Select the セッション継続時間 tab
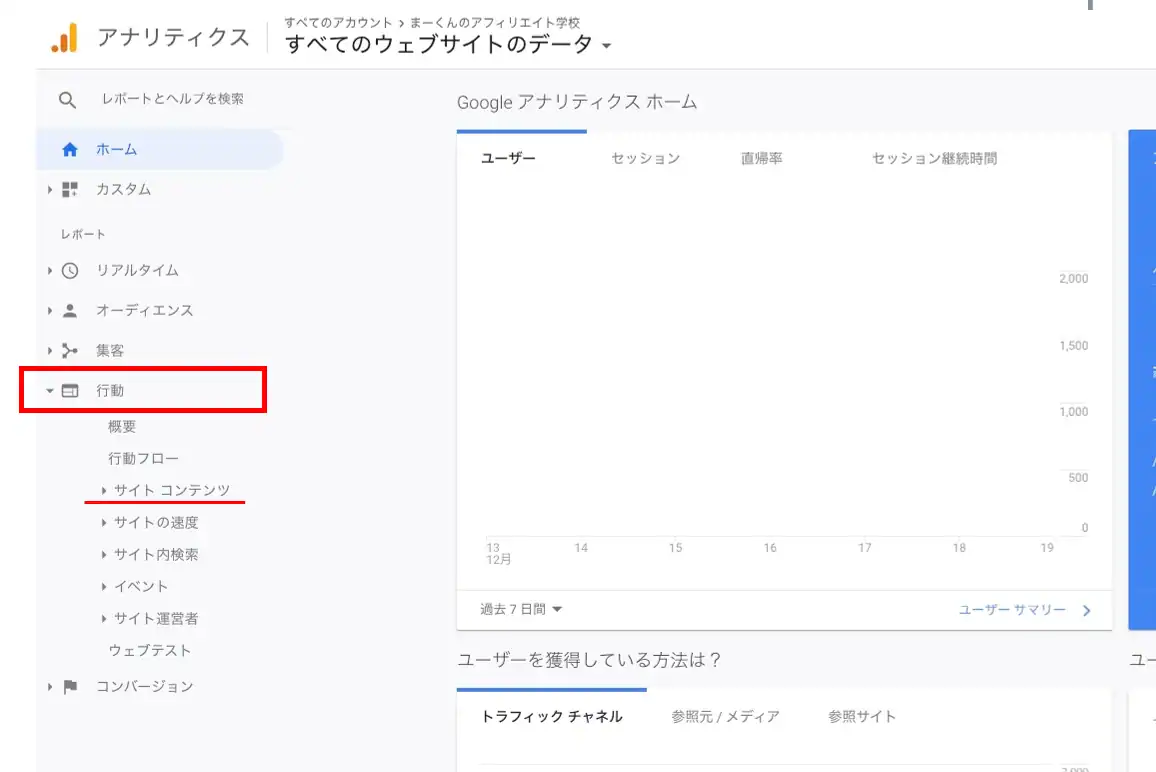 (934, 159)
